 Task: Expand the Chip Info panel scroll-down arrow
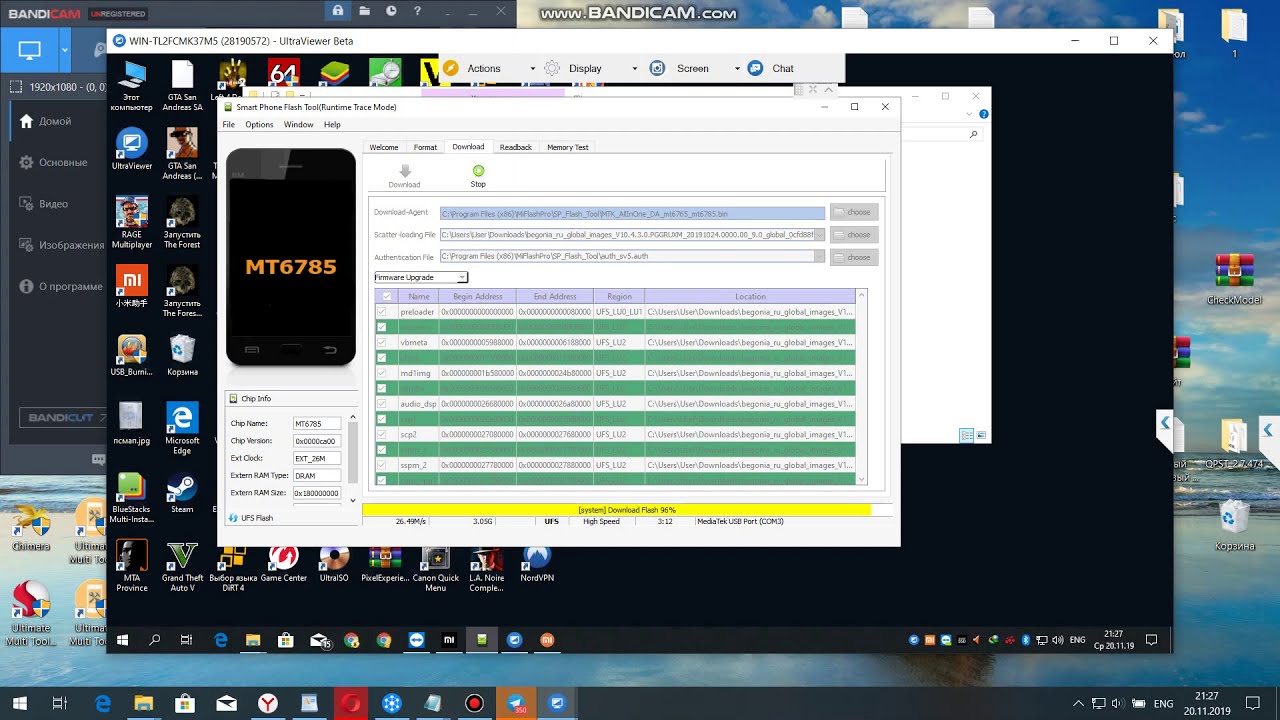point(352,500)
